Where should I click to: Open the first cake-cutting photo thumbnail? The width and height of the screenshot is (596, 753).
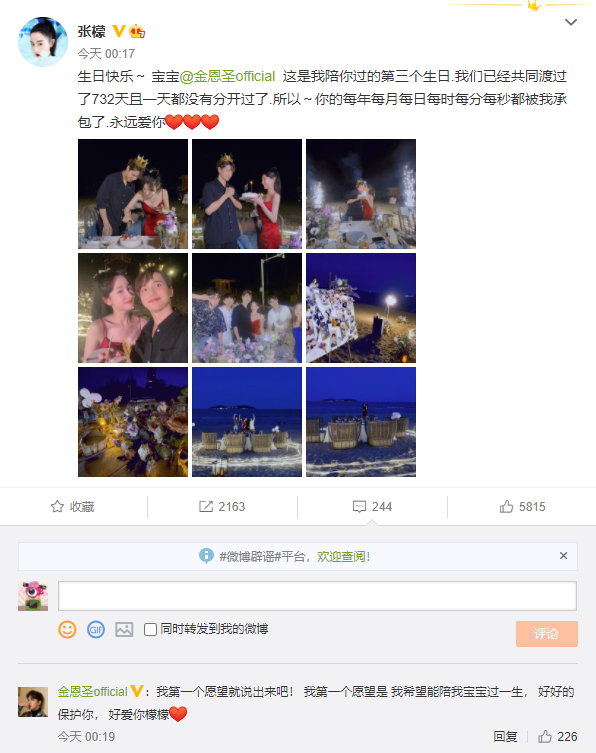133,194
